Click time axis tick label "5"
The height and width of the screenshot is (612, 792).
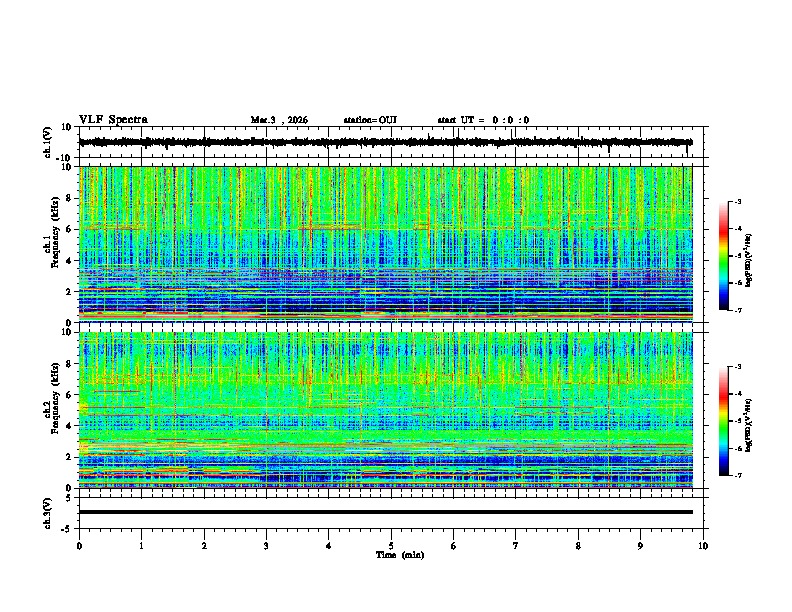[391, 546]
